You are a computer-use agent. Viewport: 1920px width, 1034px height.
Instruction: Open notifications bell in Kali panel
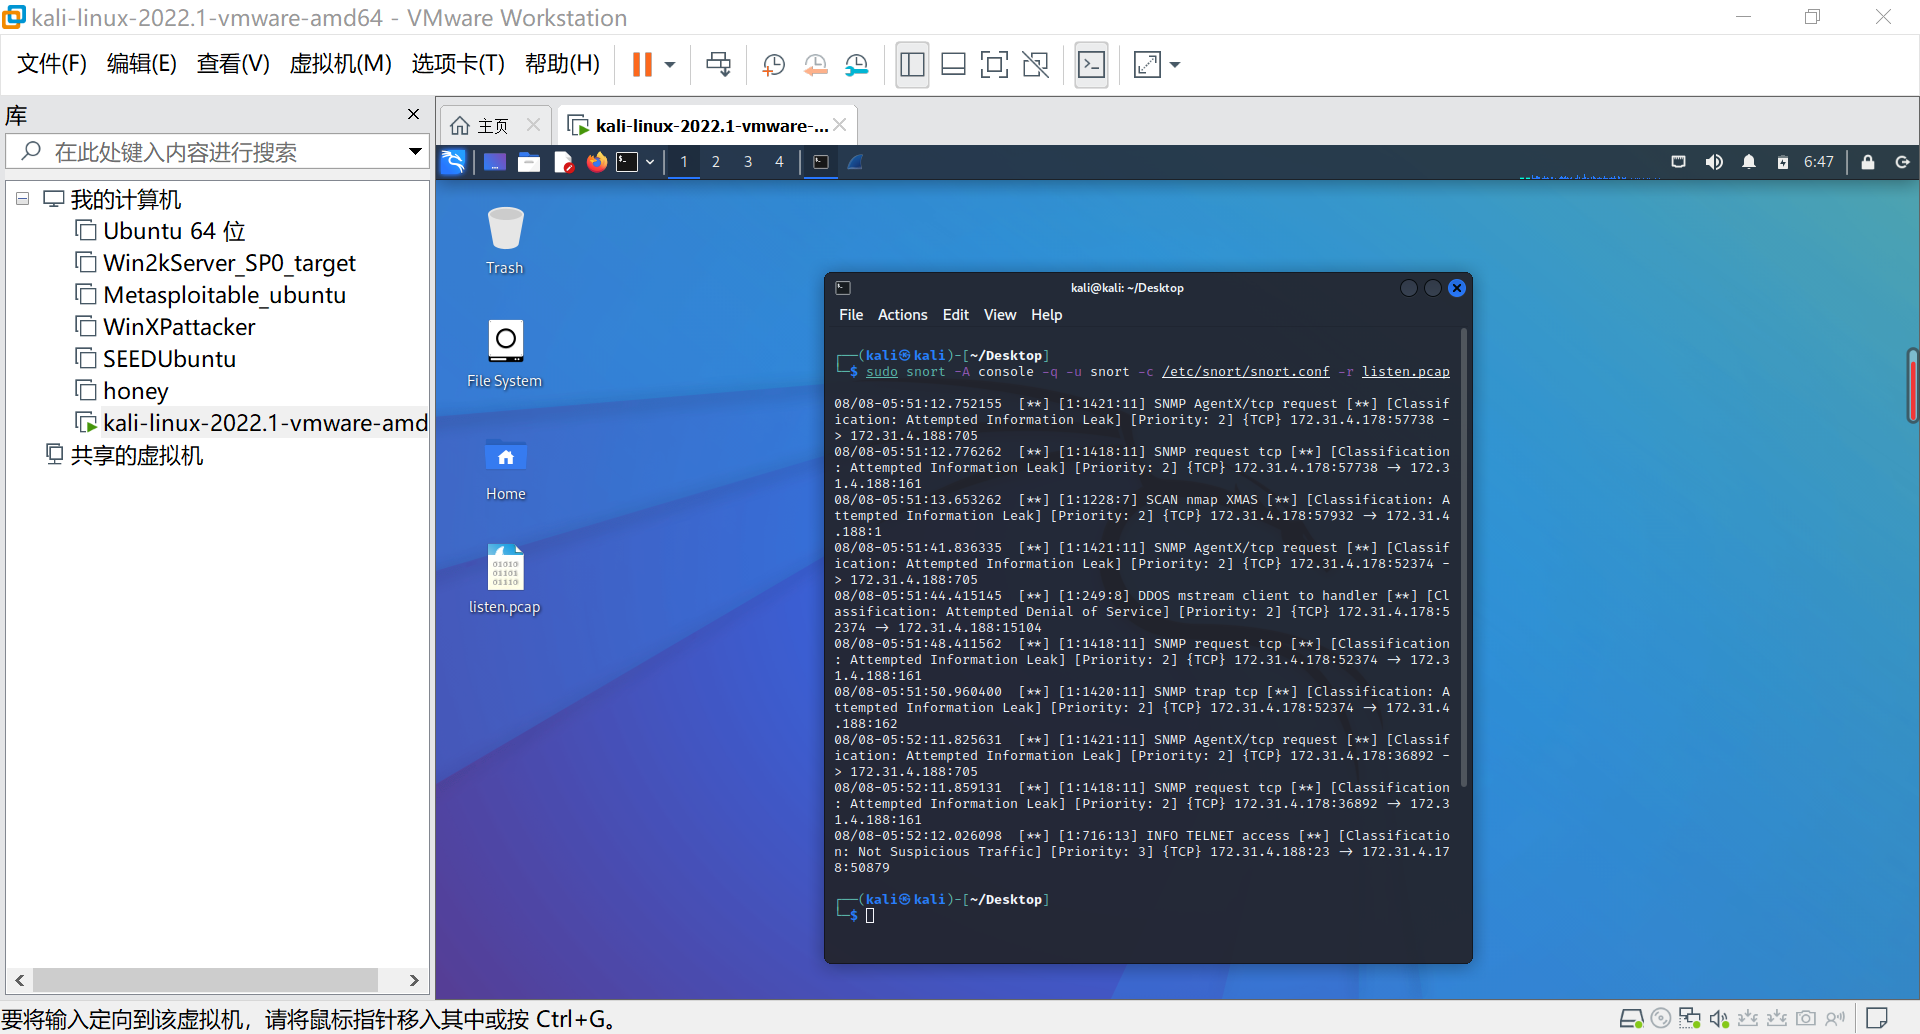click(x=1749, y=162)
